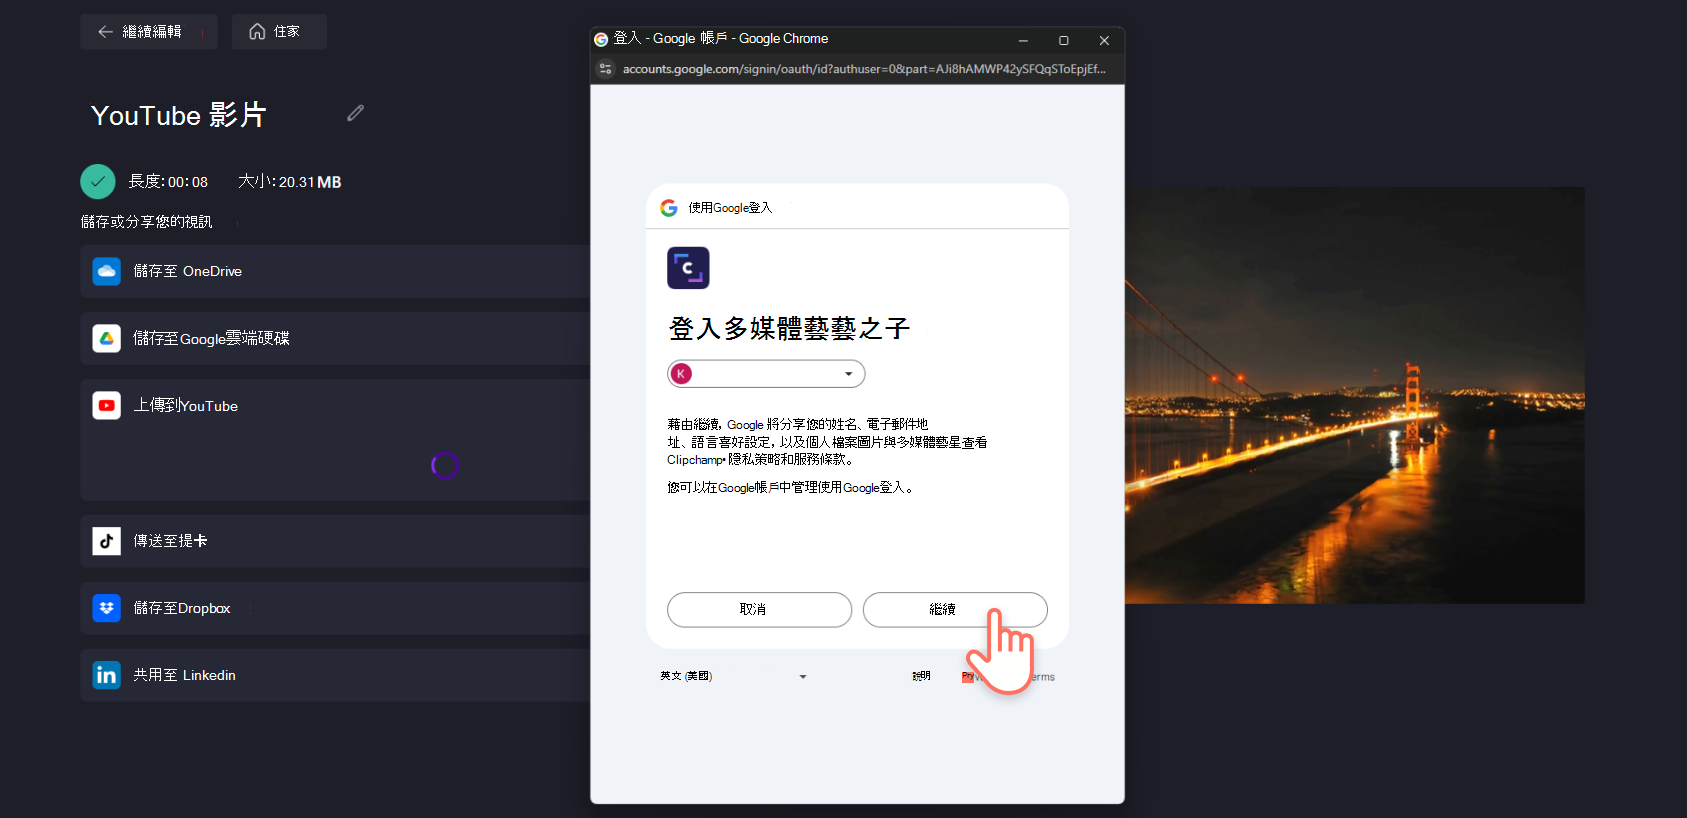Select 儲存至 OneDrive option
1687x818 pixels.
(x=335, y=271)
